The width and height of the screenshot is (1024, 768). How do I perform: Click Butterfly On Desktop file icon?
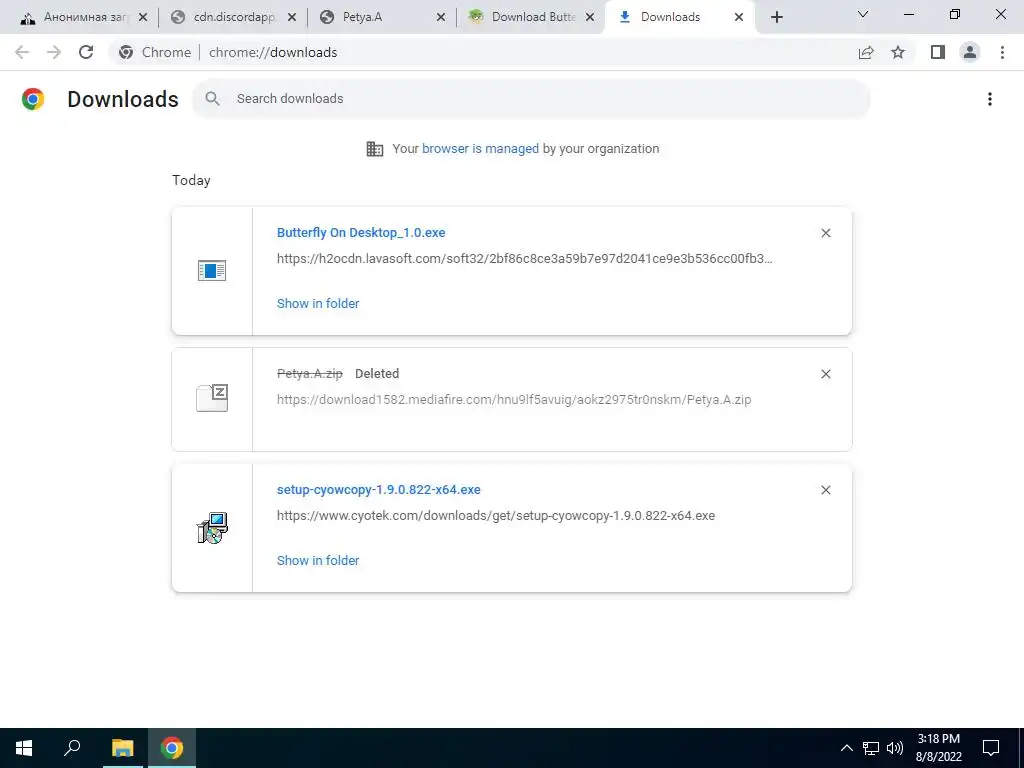(x=212, y=270)
